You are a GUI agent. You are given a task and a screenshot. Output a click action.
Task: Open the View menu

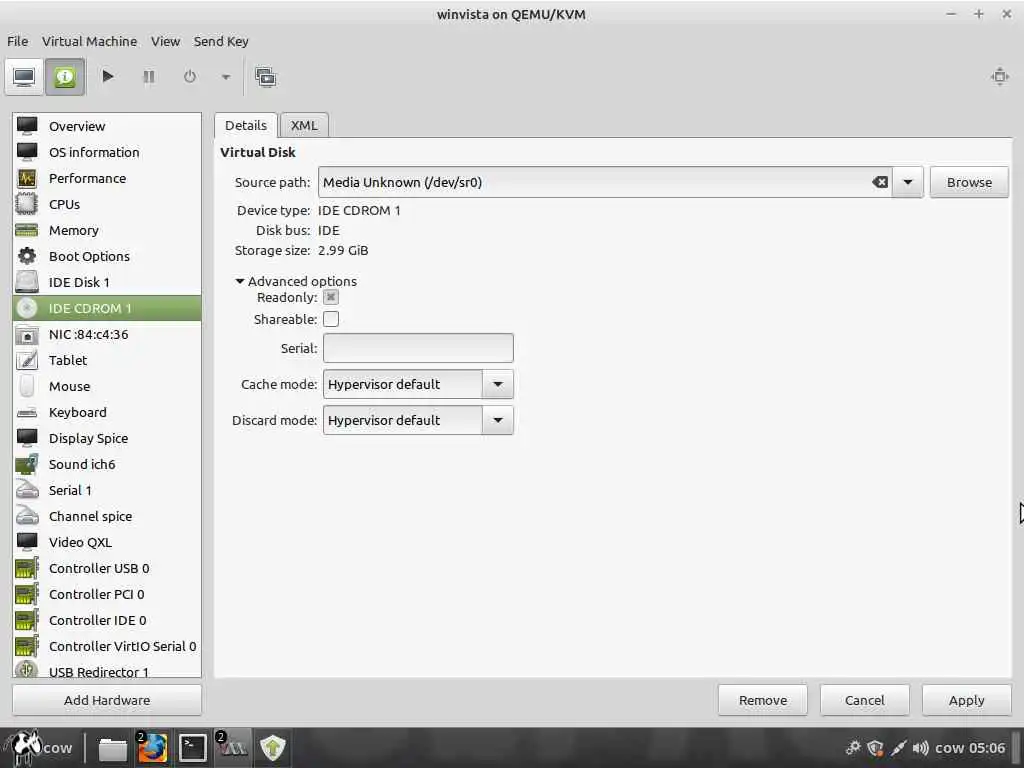click(165, 41)
